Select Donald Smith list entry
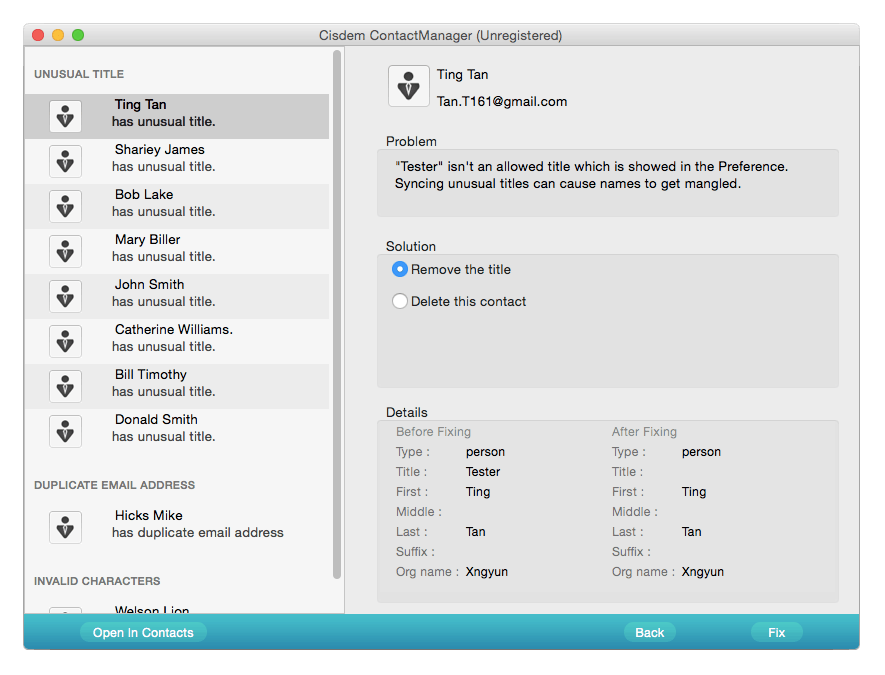 [177, 431]
